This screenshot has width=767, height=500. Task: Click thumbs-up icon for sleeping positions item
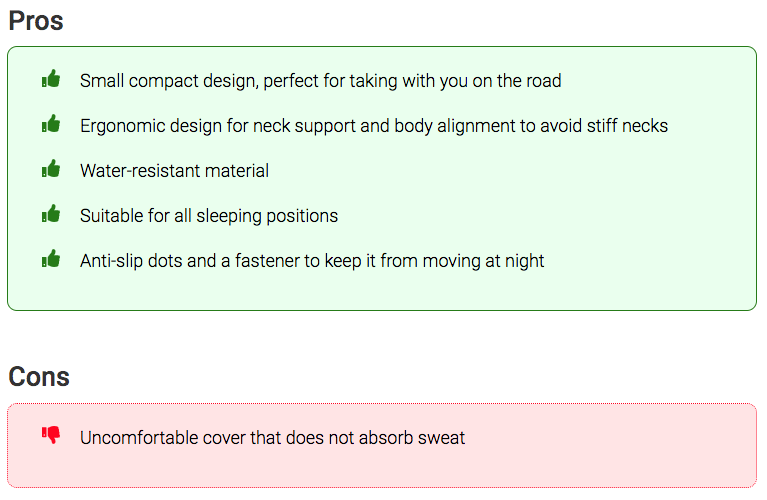pyautogui.click(x=51, y=214)
